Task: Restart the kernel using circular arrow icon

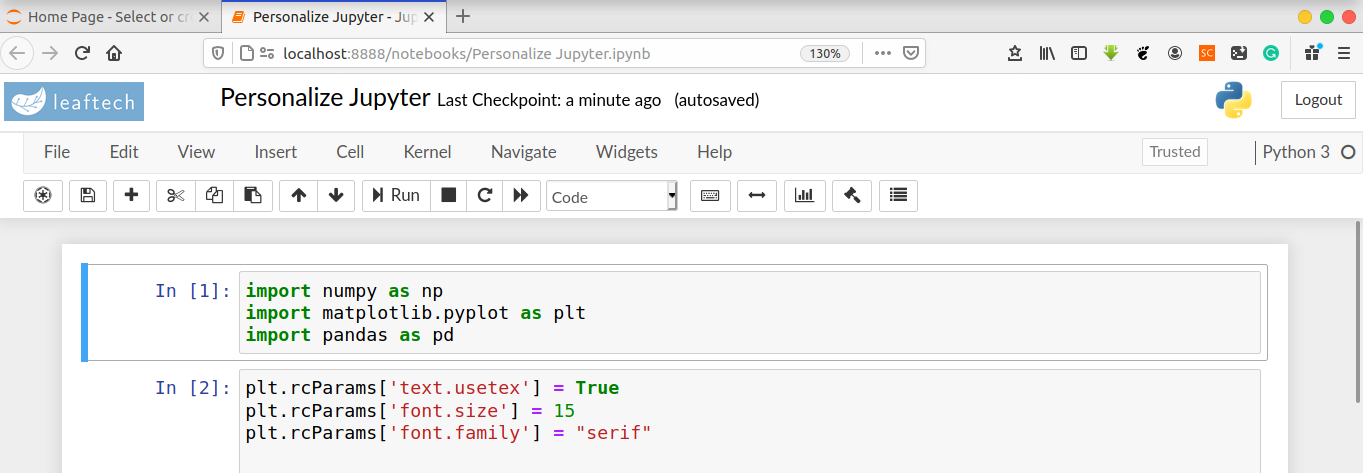Action: 485,196
